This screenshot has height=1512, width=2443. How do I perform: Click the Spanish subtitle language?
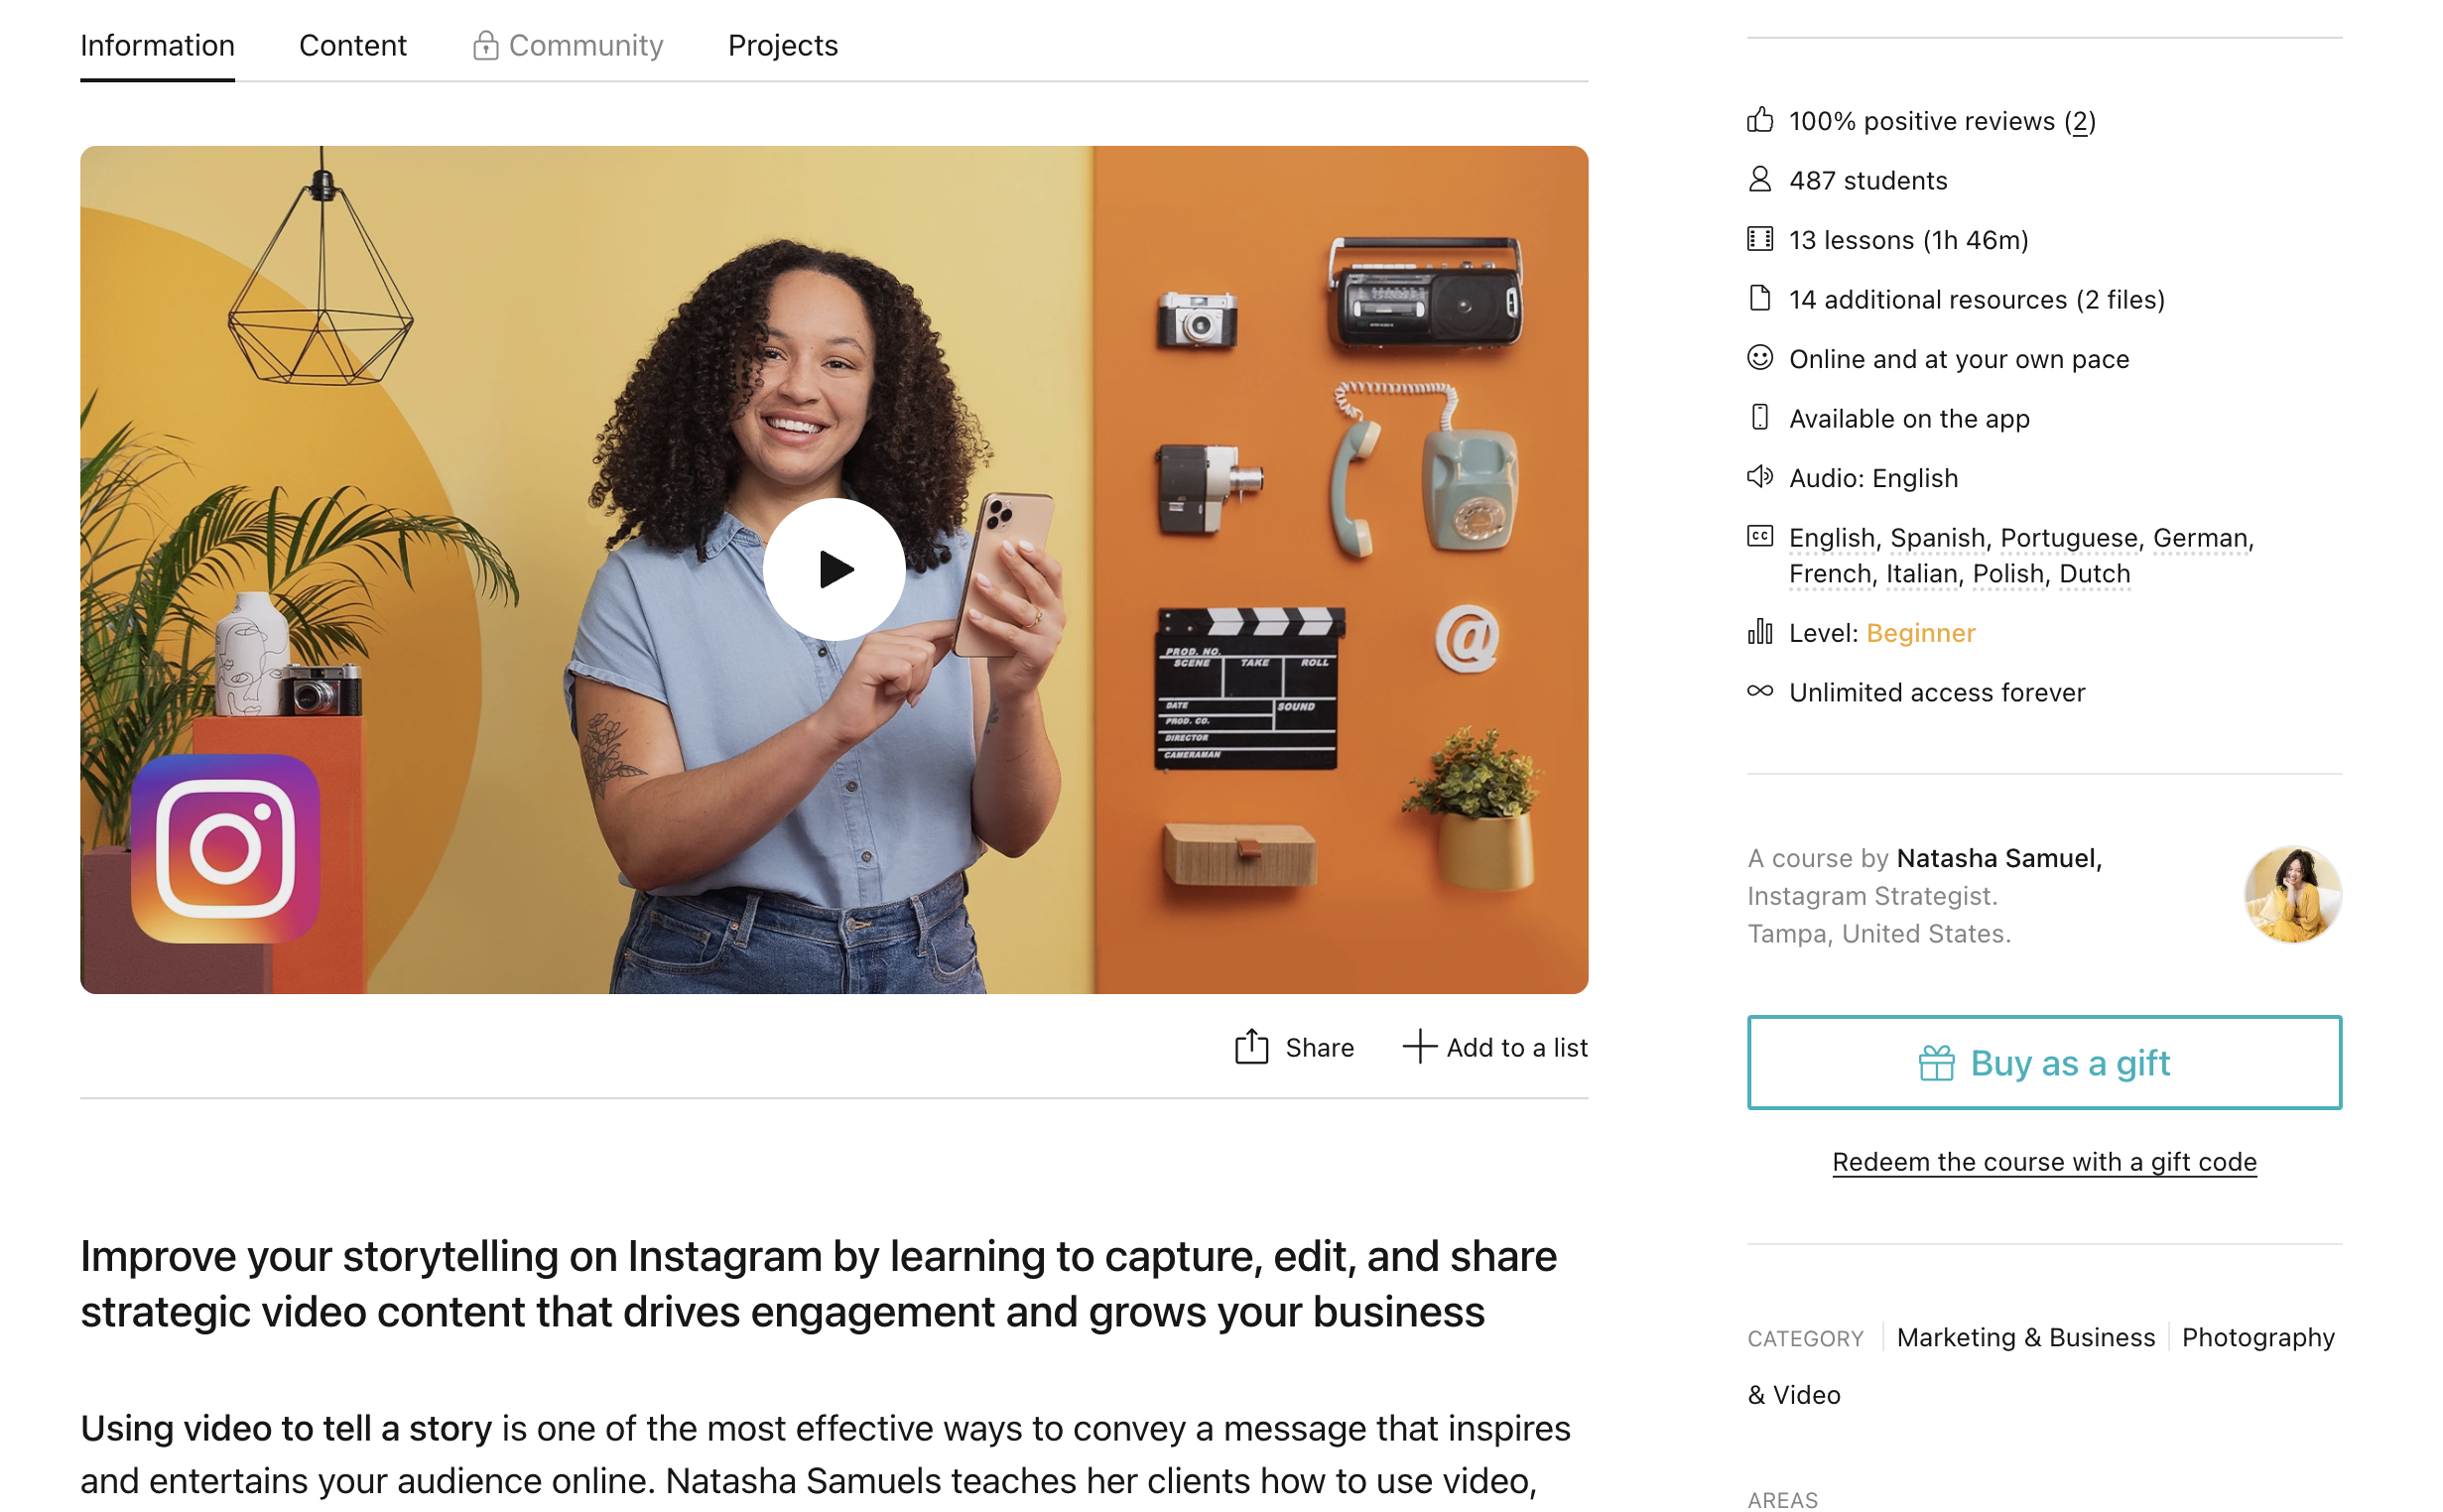1936,538
